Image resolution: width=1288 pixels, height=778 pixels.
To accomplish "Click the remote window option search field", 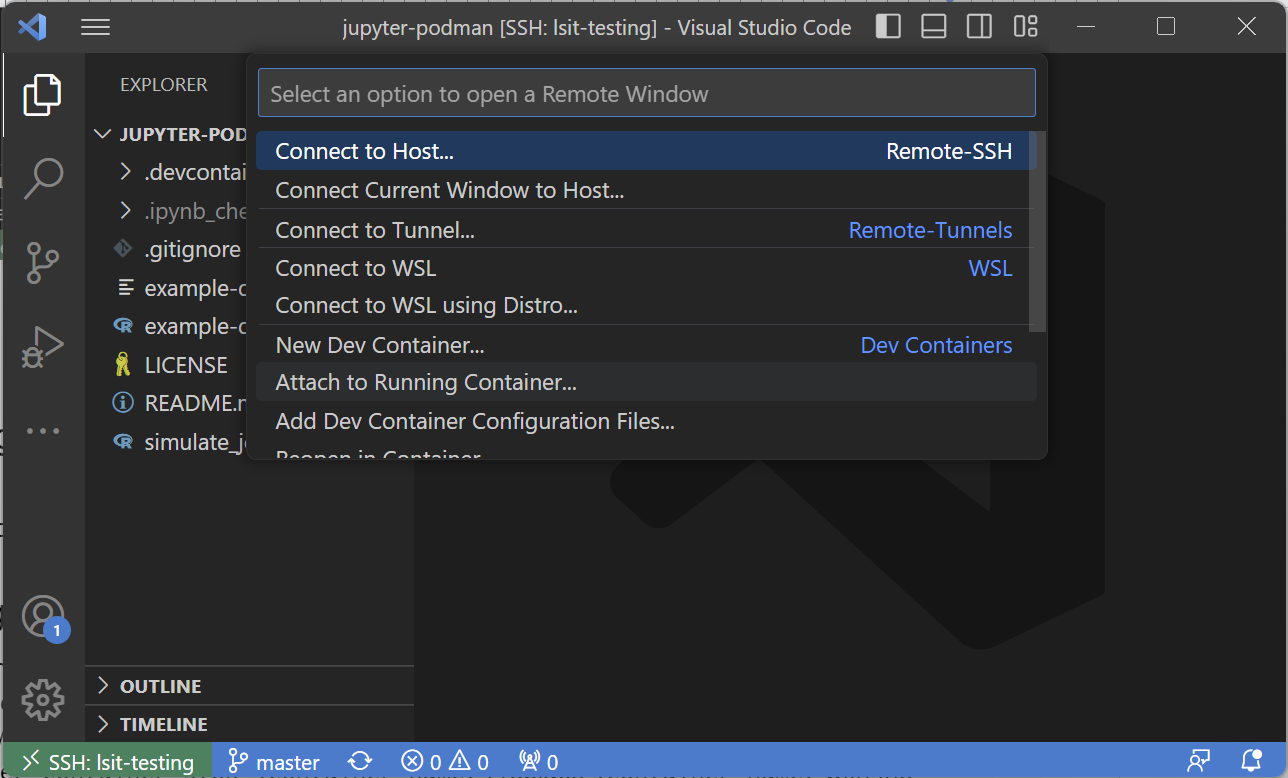I will (646, 94).
